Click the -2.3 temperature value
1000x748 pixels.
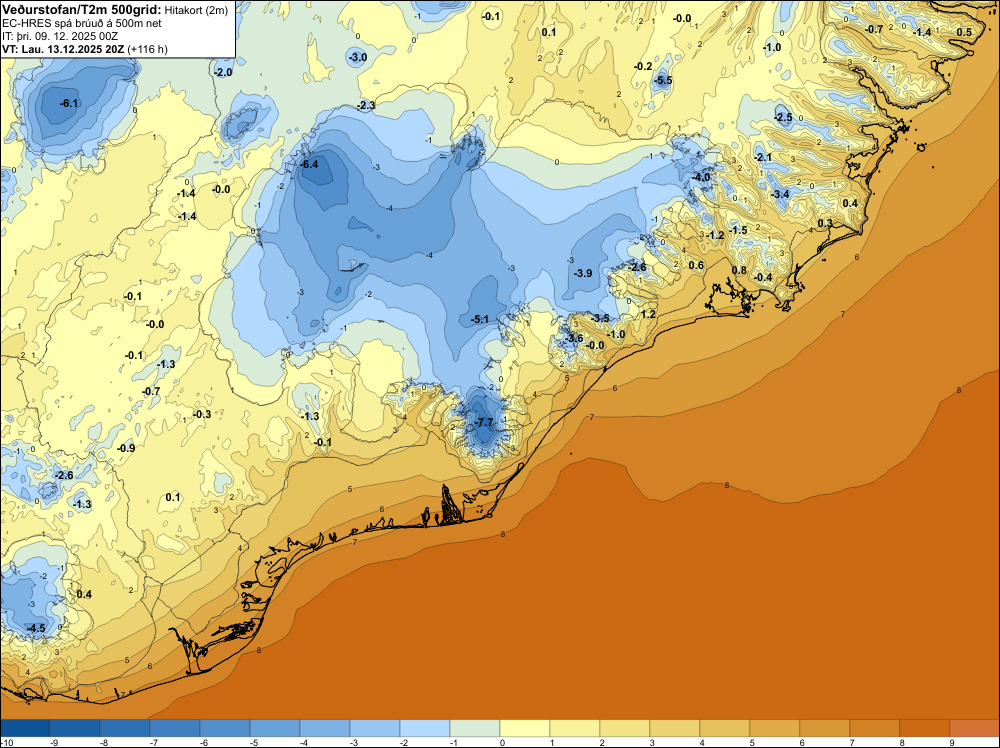tap(366, 105)
